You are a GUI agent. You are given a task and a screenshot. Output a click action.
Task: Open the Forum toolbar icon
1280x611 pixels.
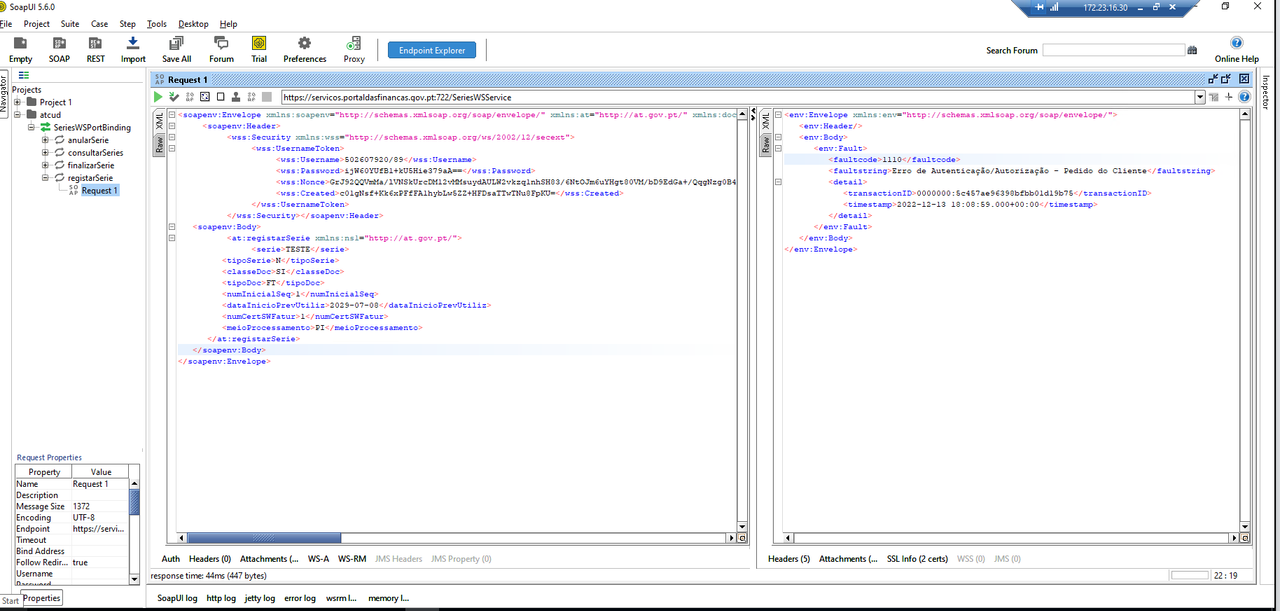221,43
